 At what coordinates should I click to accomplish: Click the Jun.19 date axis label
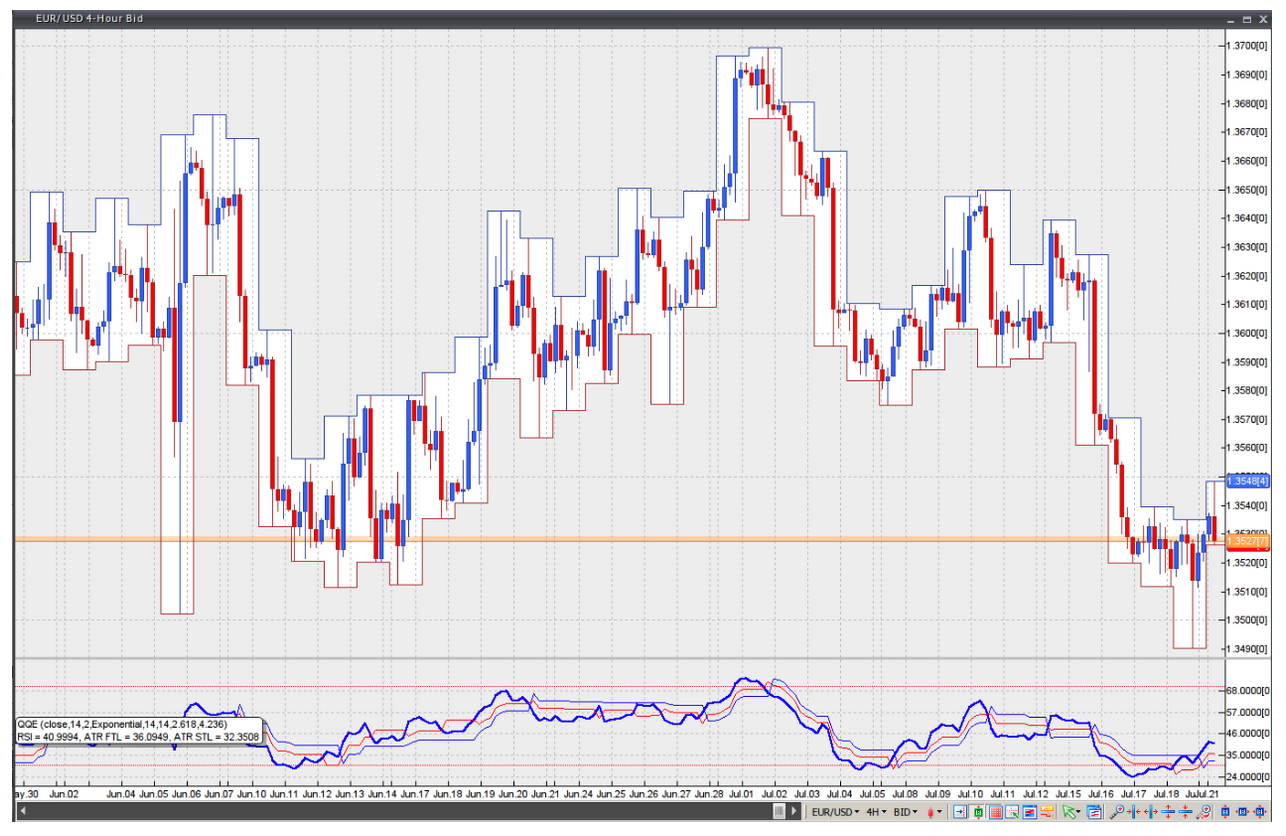point(481,794)
